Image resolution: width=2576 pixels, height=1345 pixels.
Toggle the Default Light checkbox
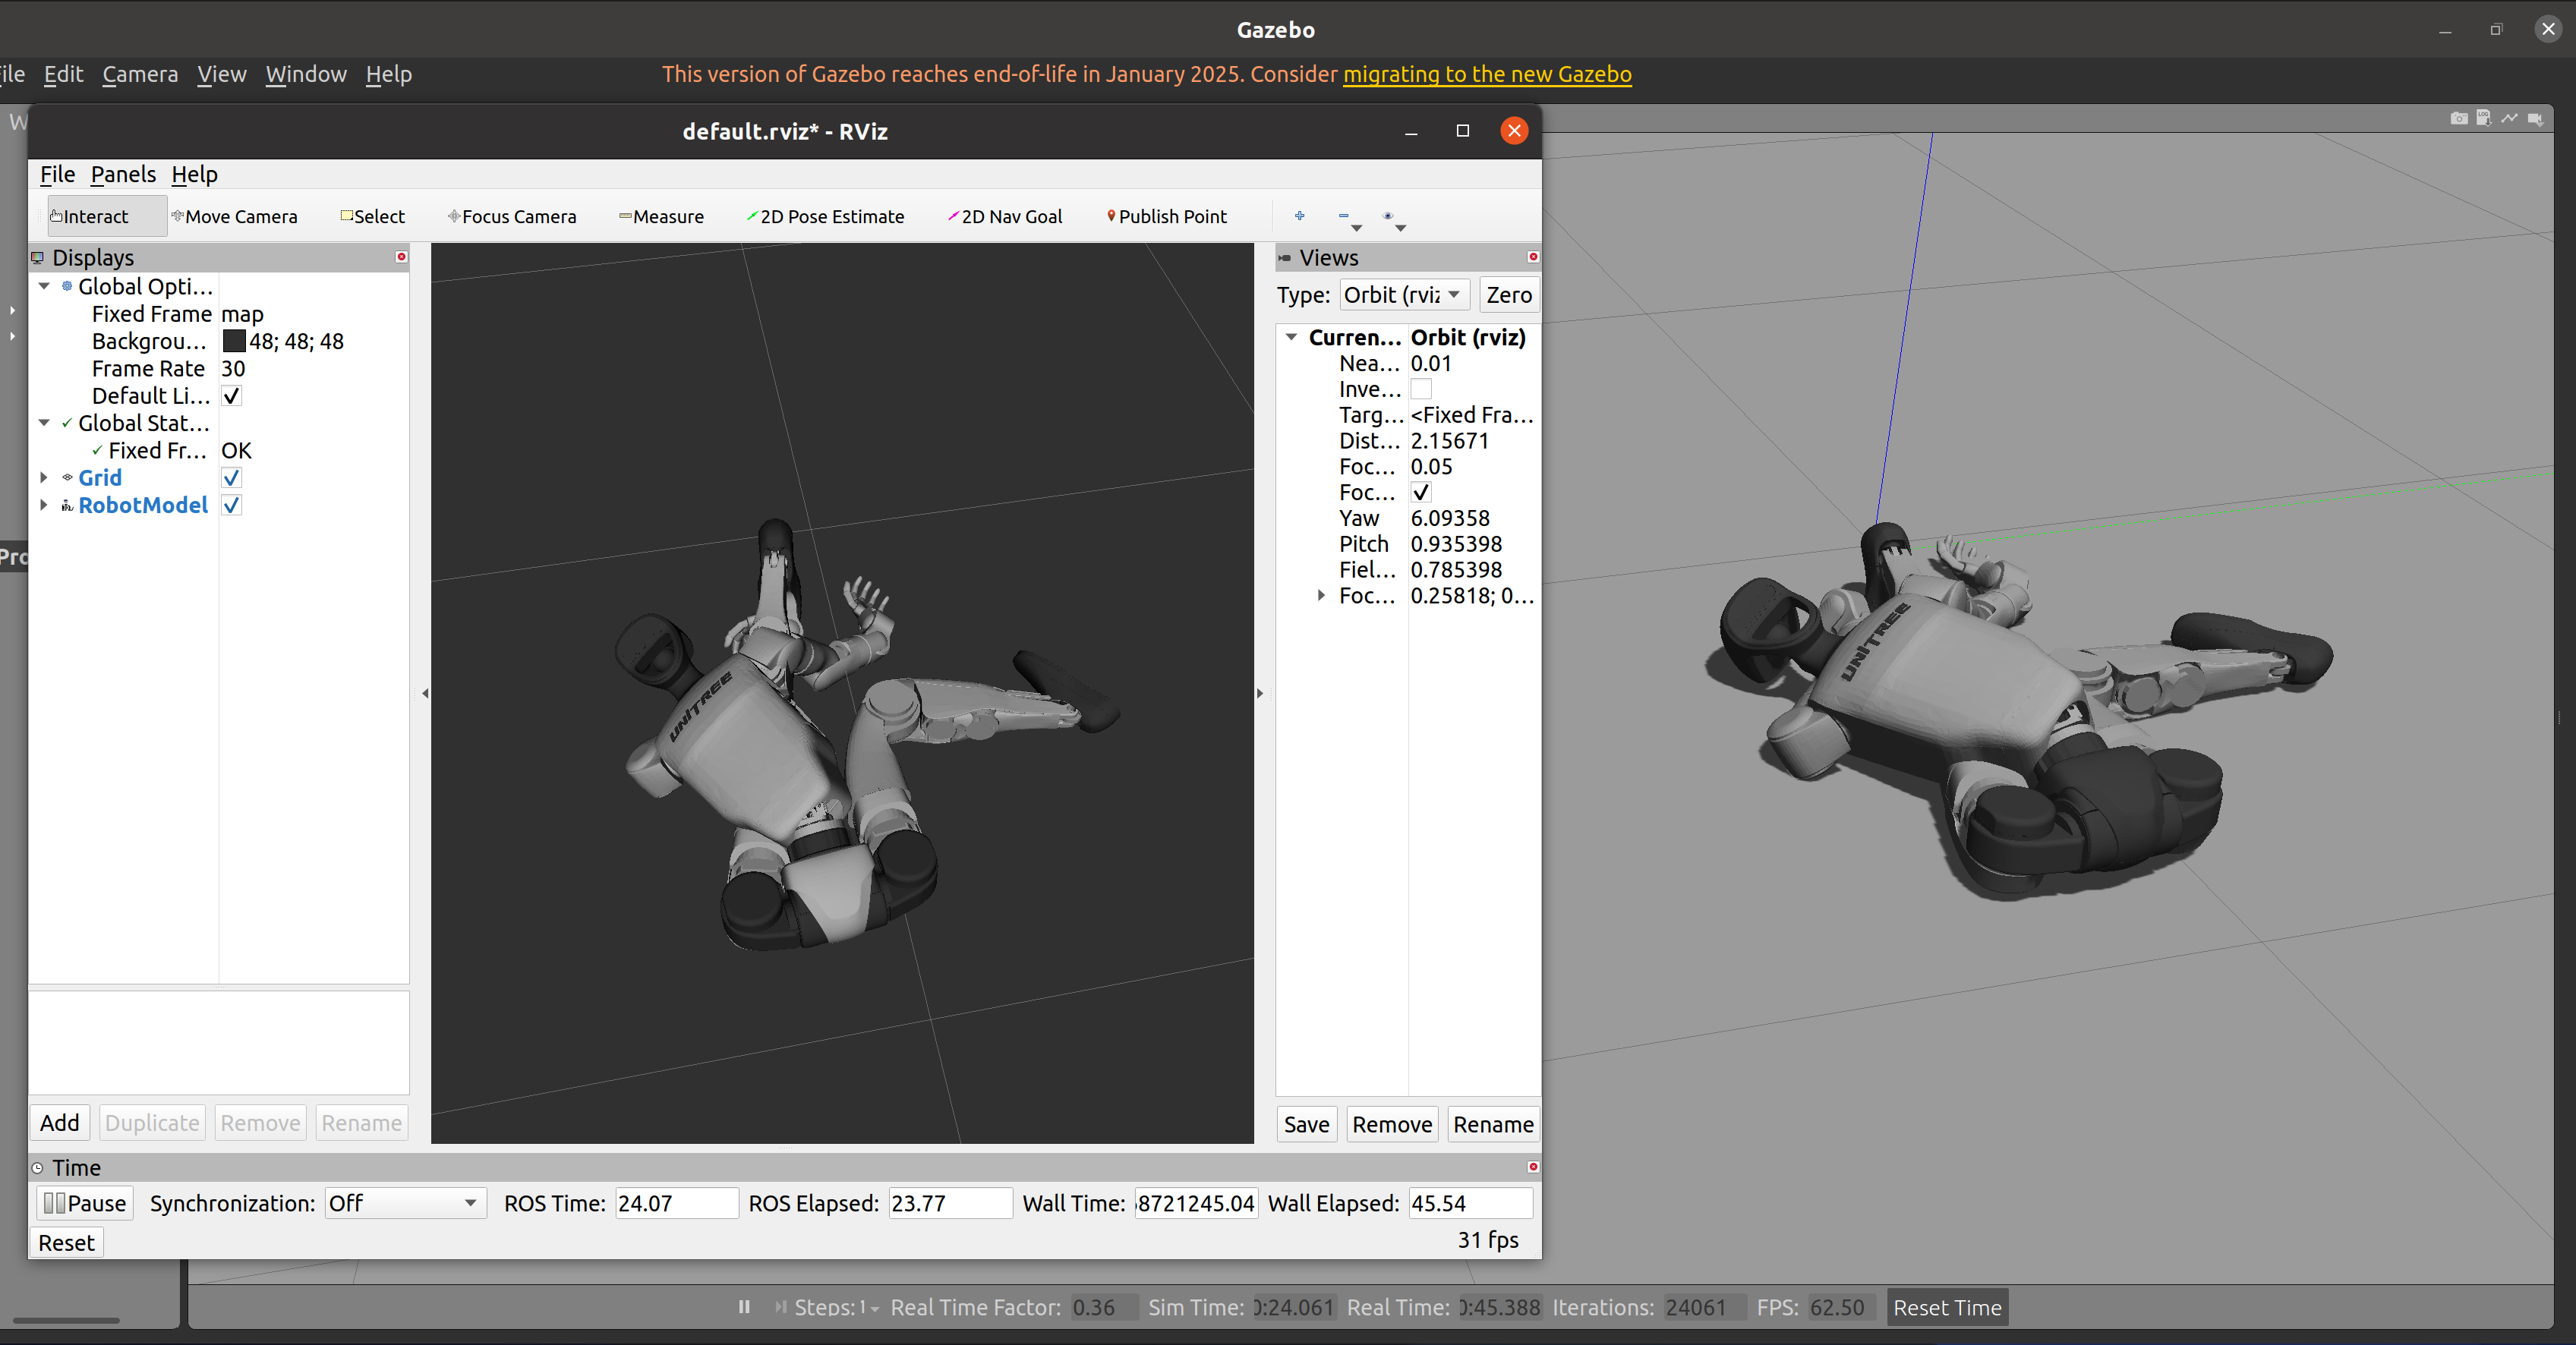[231, 396]
